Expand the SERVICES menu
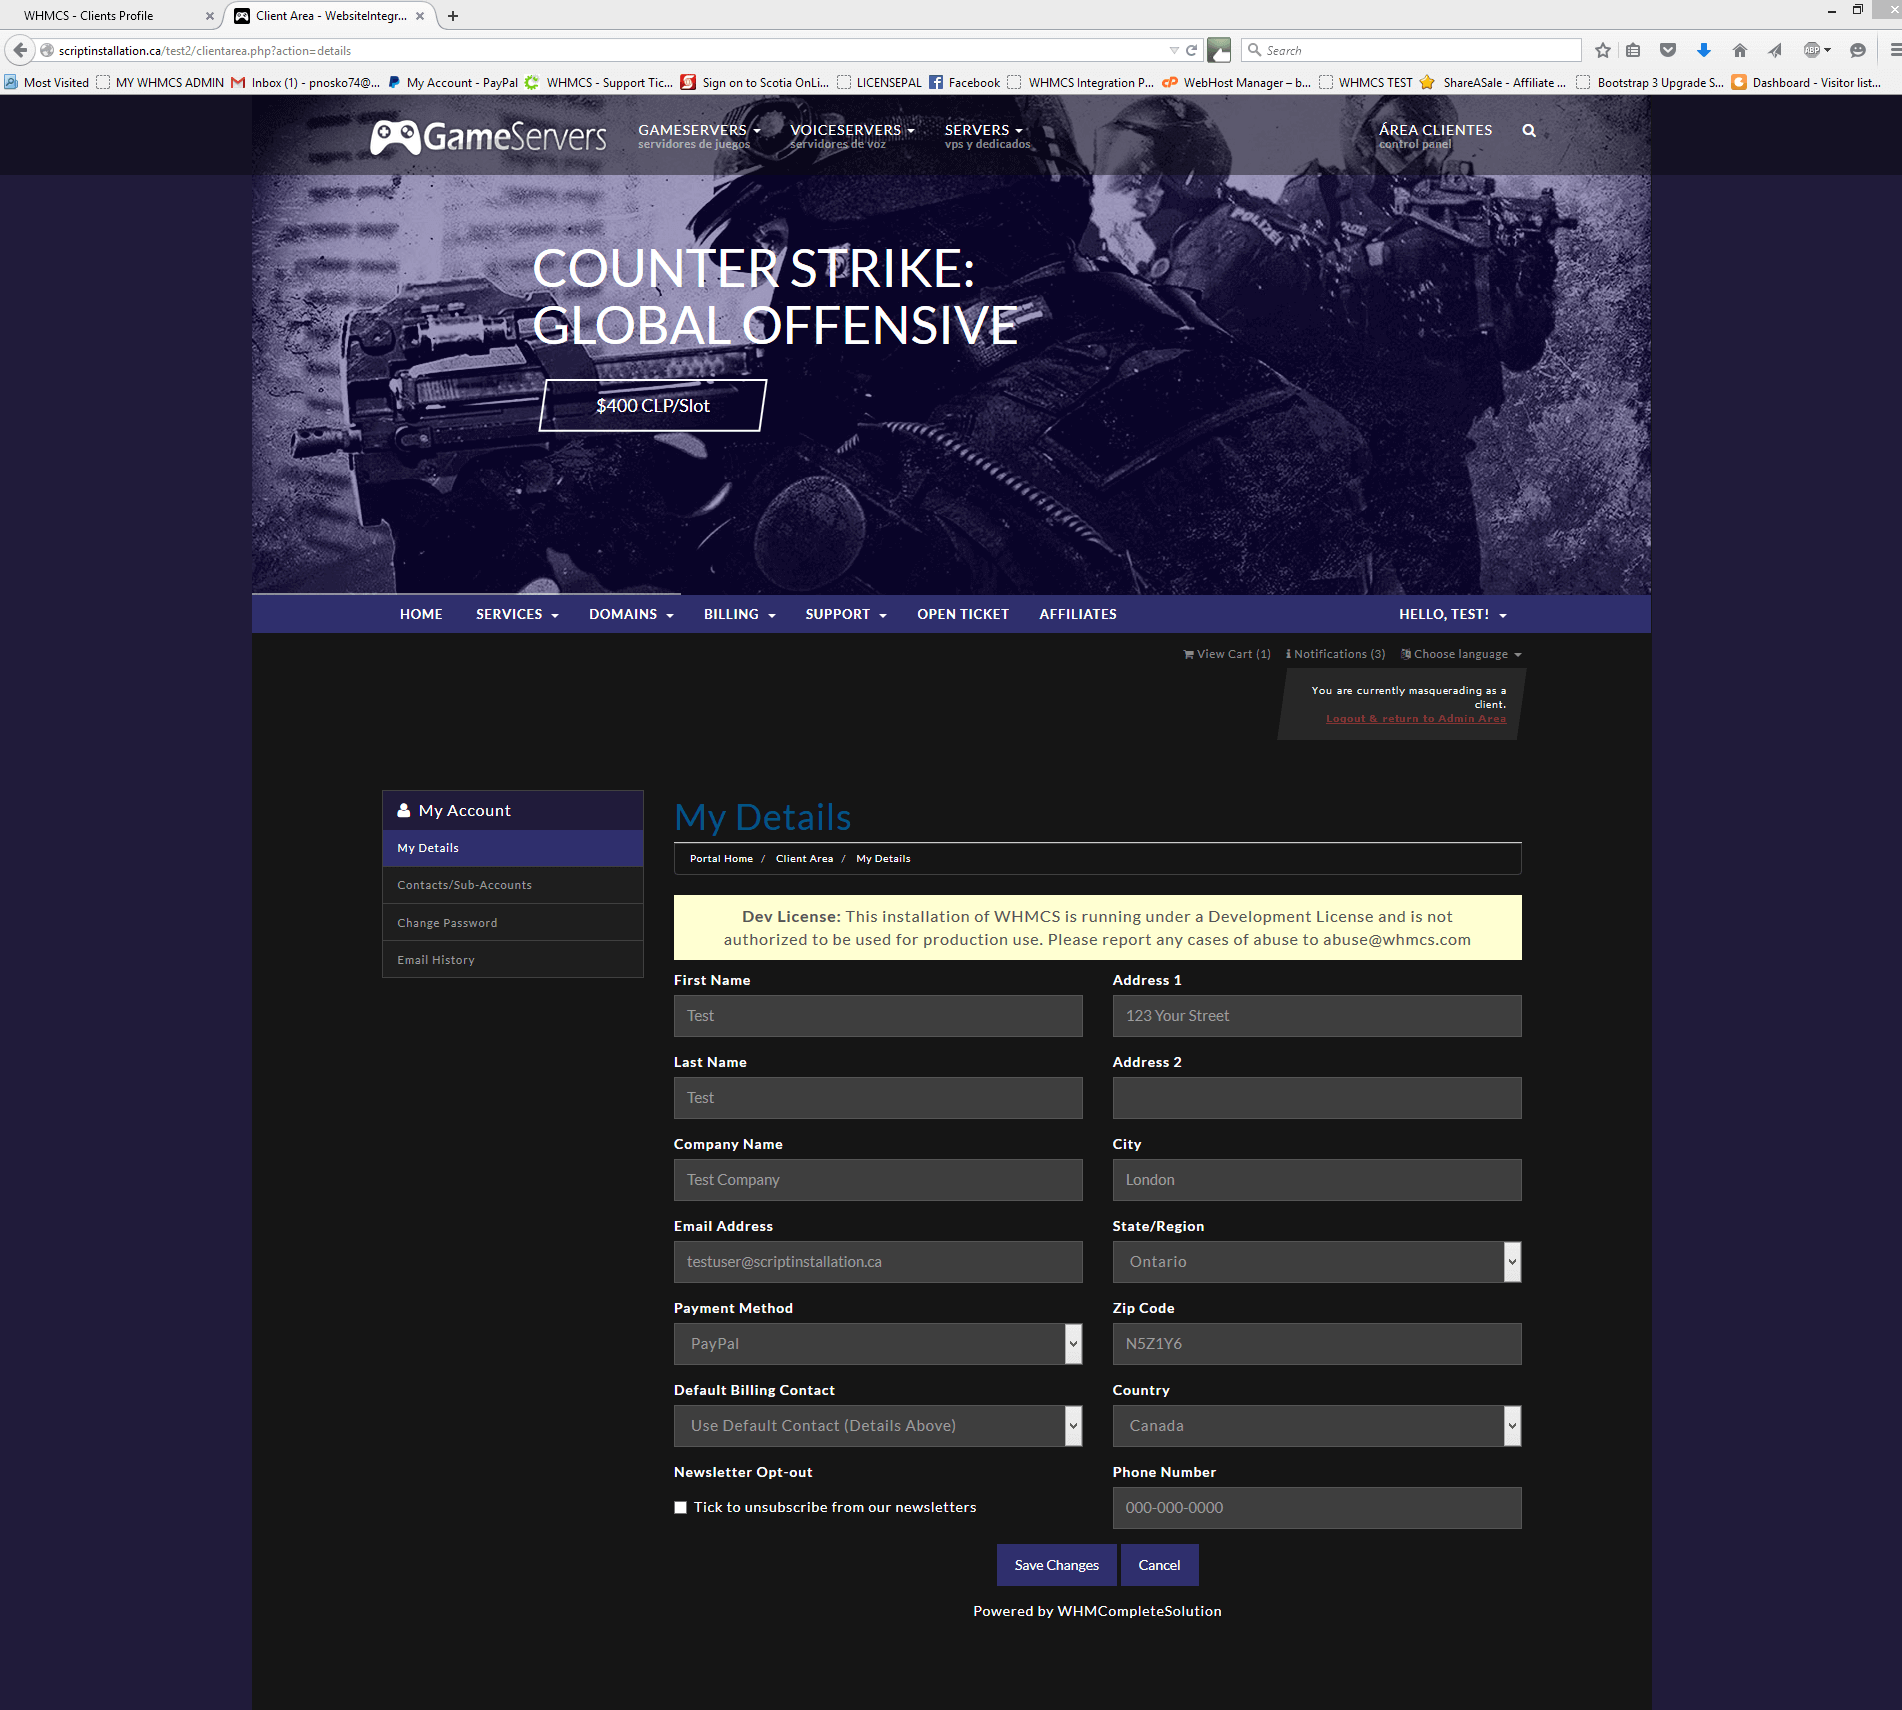Image resolution: width=1902 pixels, height=1710 pixels. pos(517,614)
